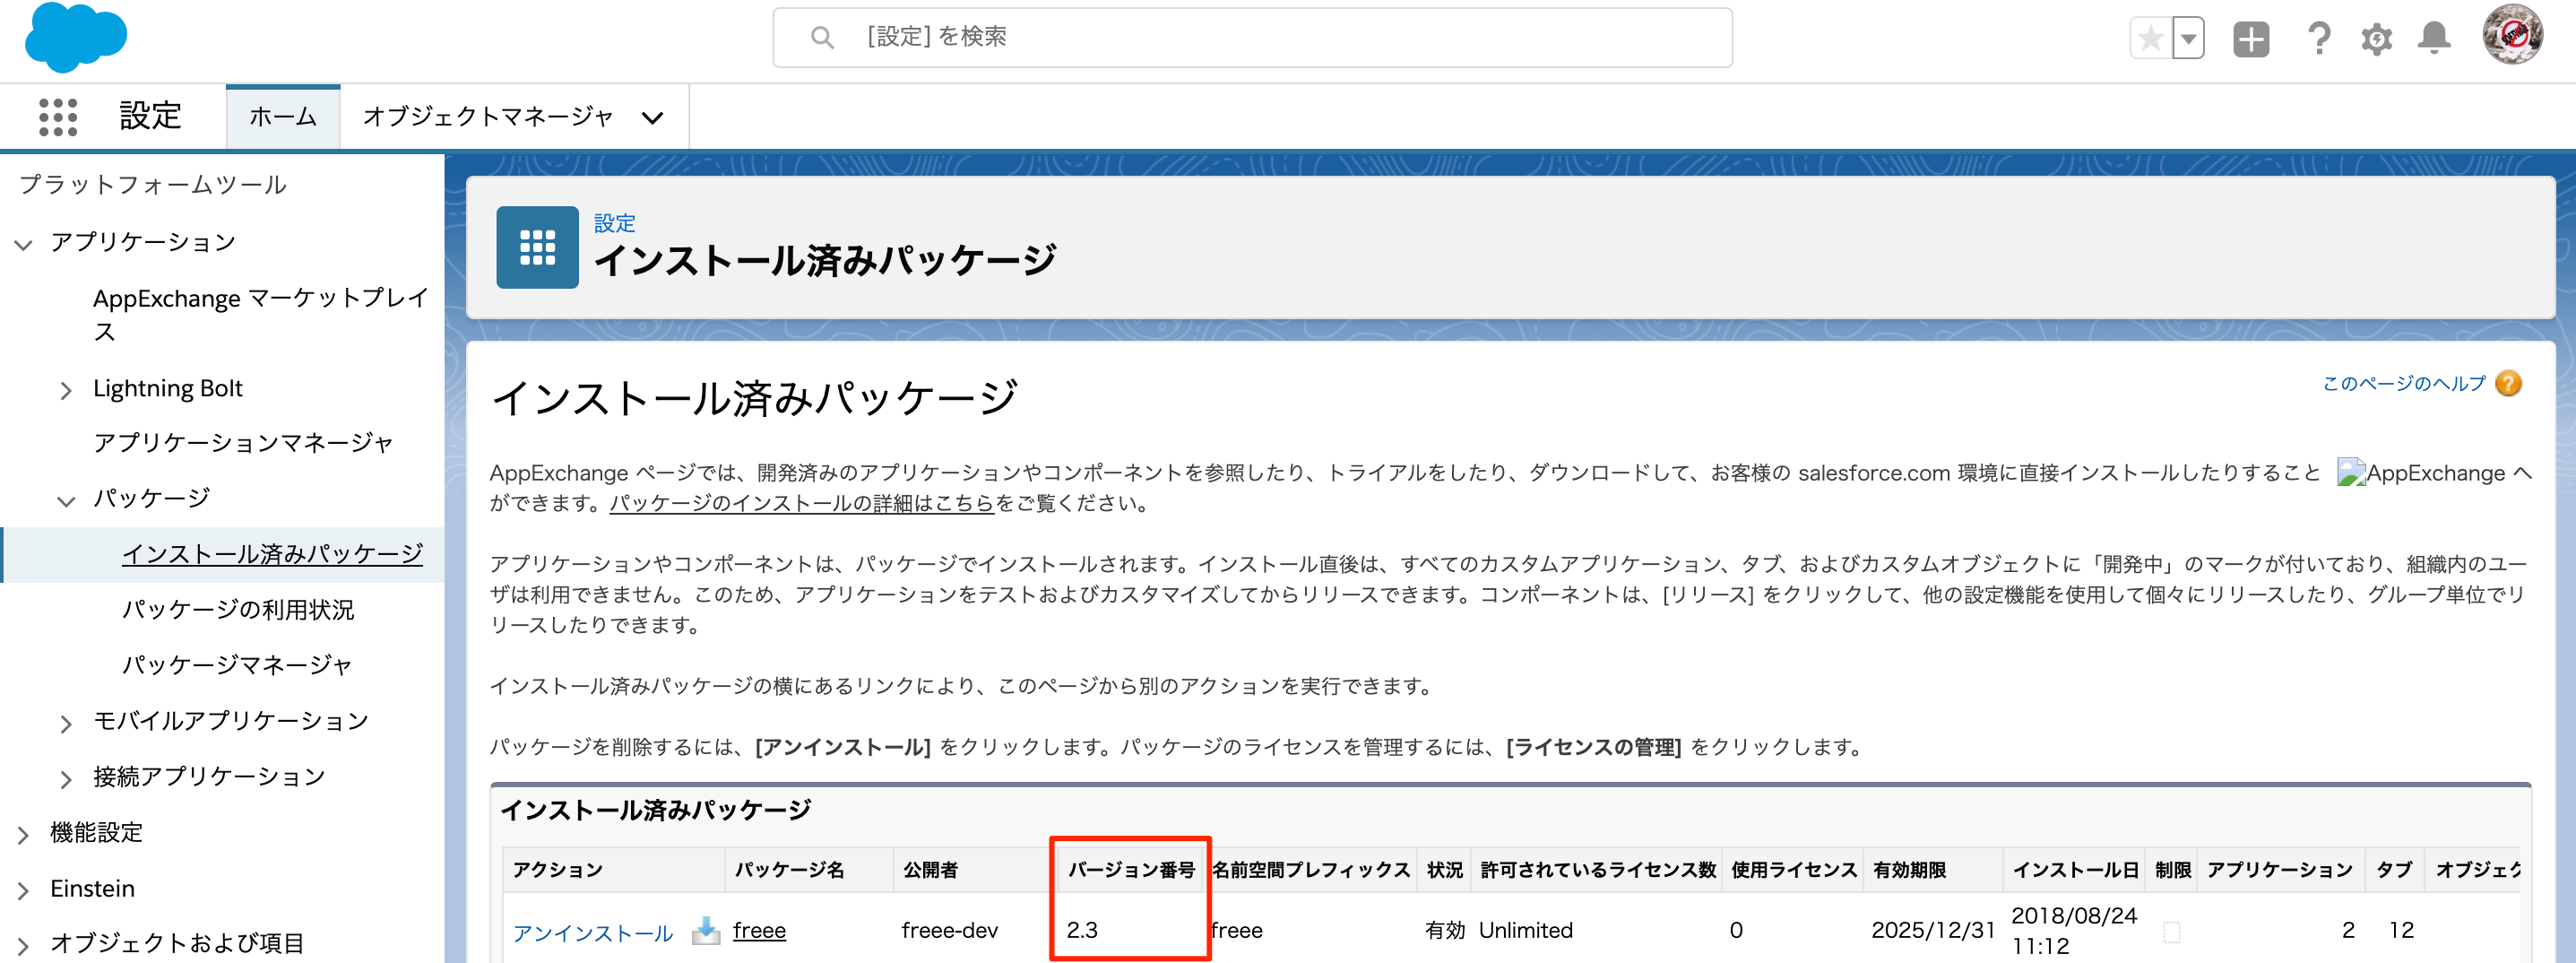
Task: Open the App Launcher dots grid
Action: (x=58, y=117)
